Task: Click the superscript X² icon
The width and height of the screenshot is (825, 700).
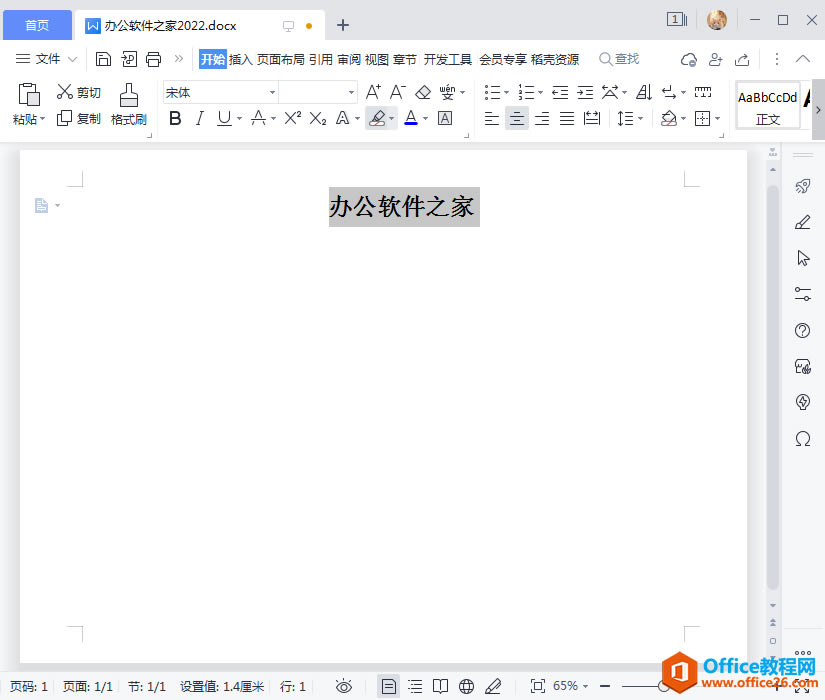Action: [x=292, y=118]
